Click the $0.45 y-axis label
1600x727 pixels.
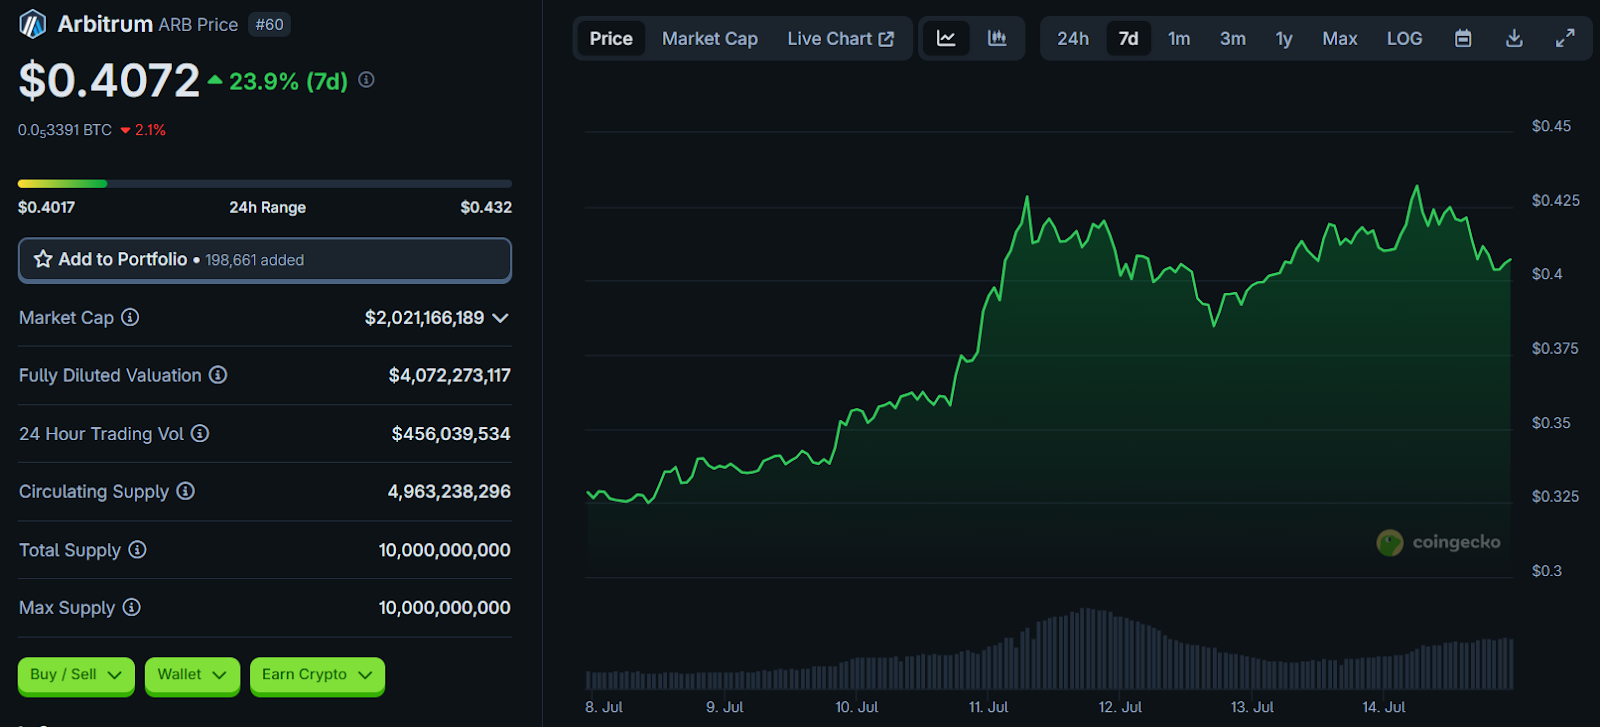click(1551, 126)
